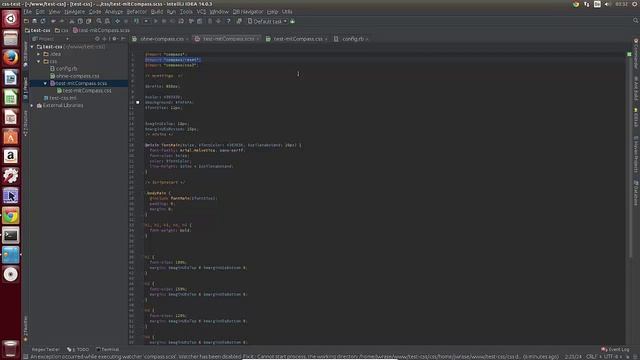
Task: Click the CRLF line separator selector
Action: click(x=592, y=357)
